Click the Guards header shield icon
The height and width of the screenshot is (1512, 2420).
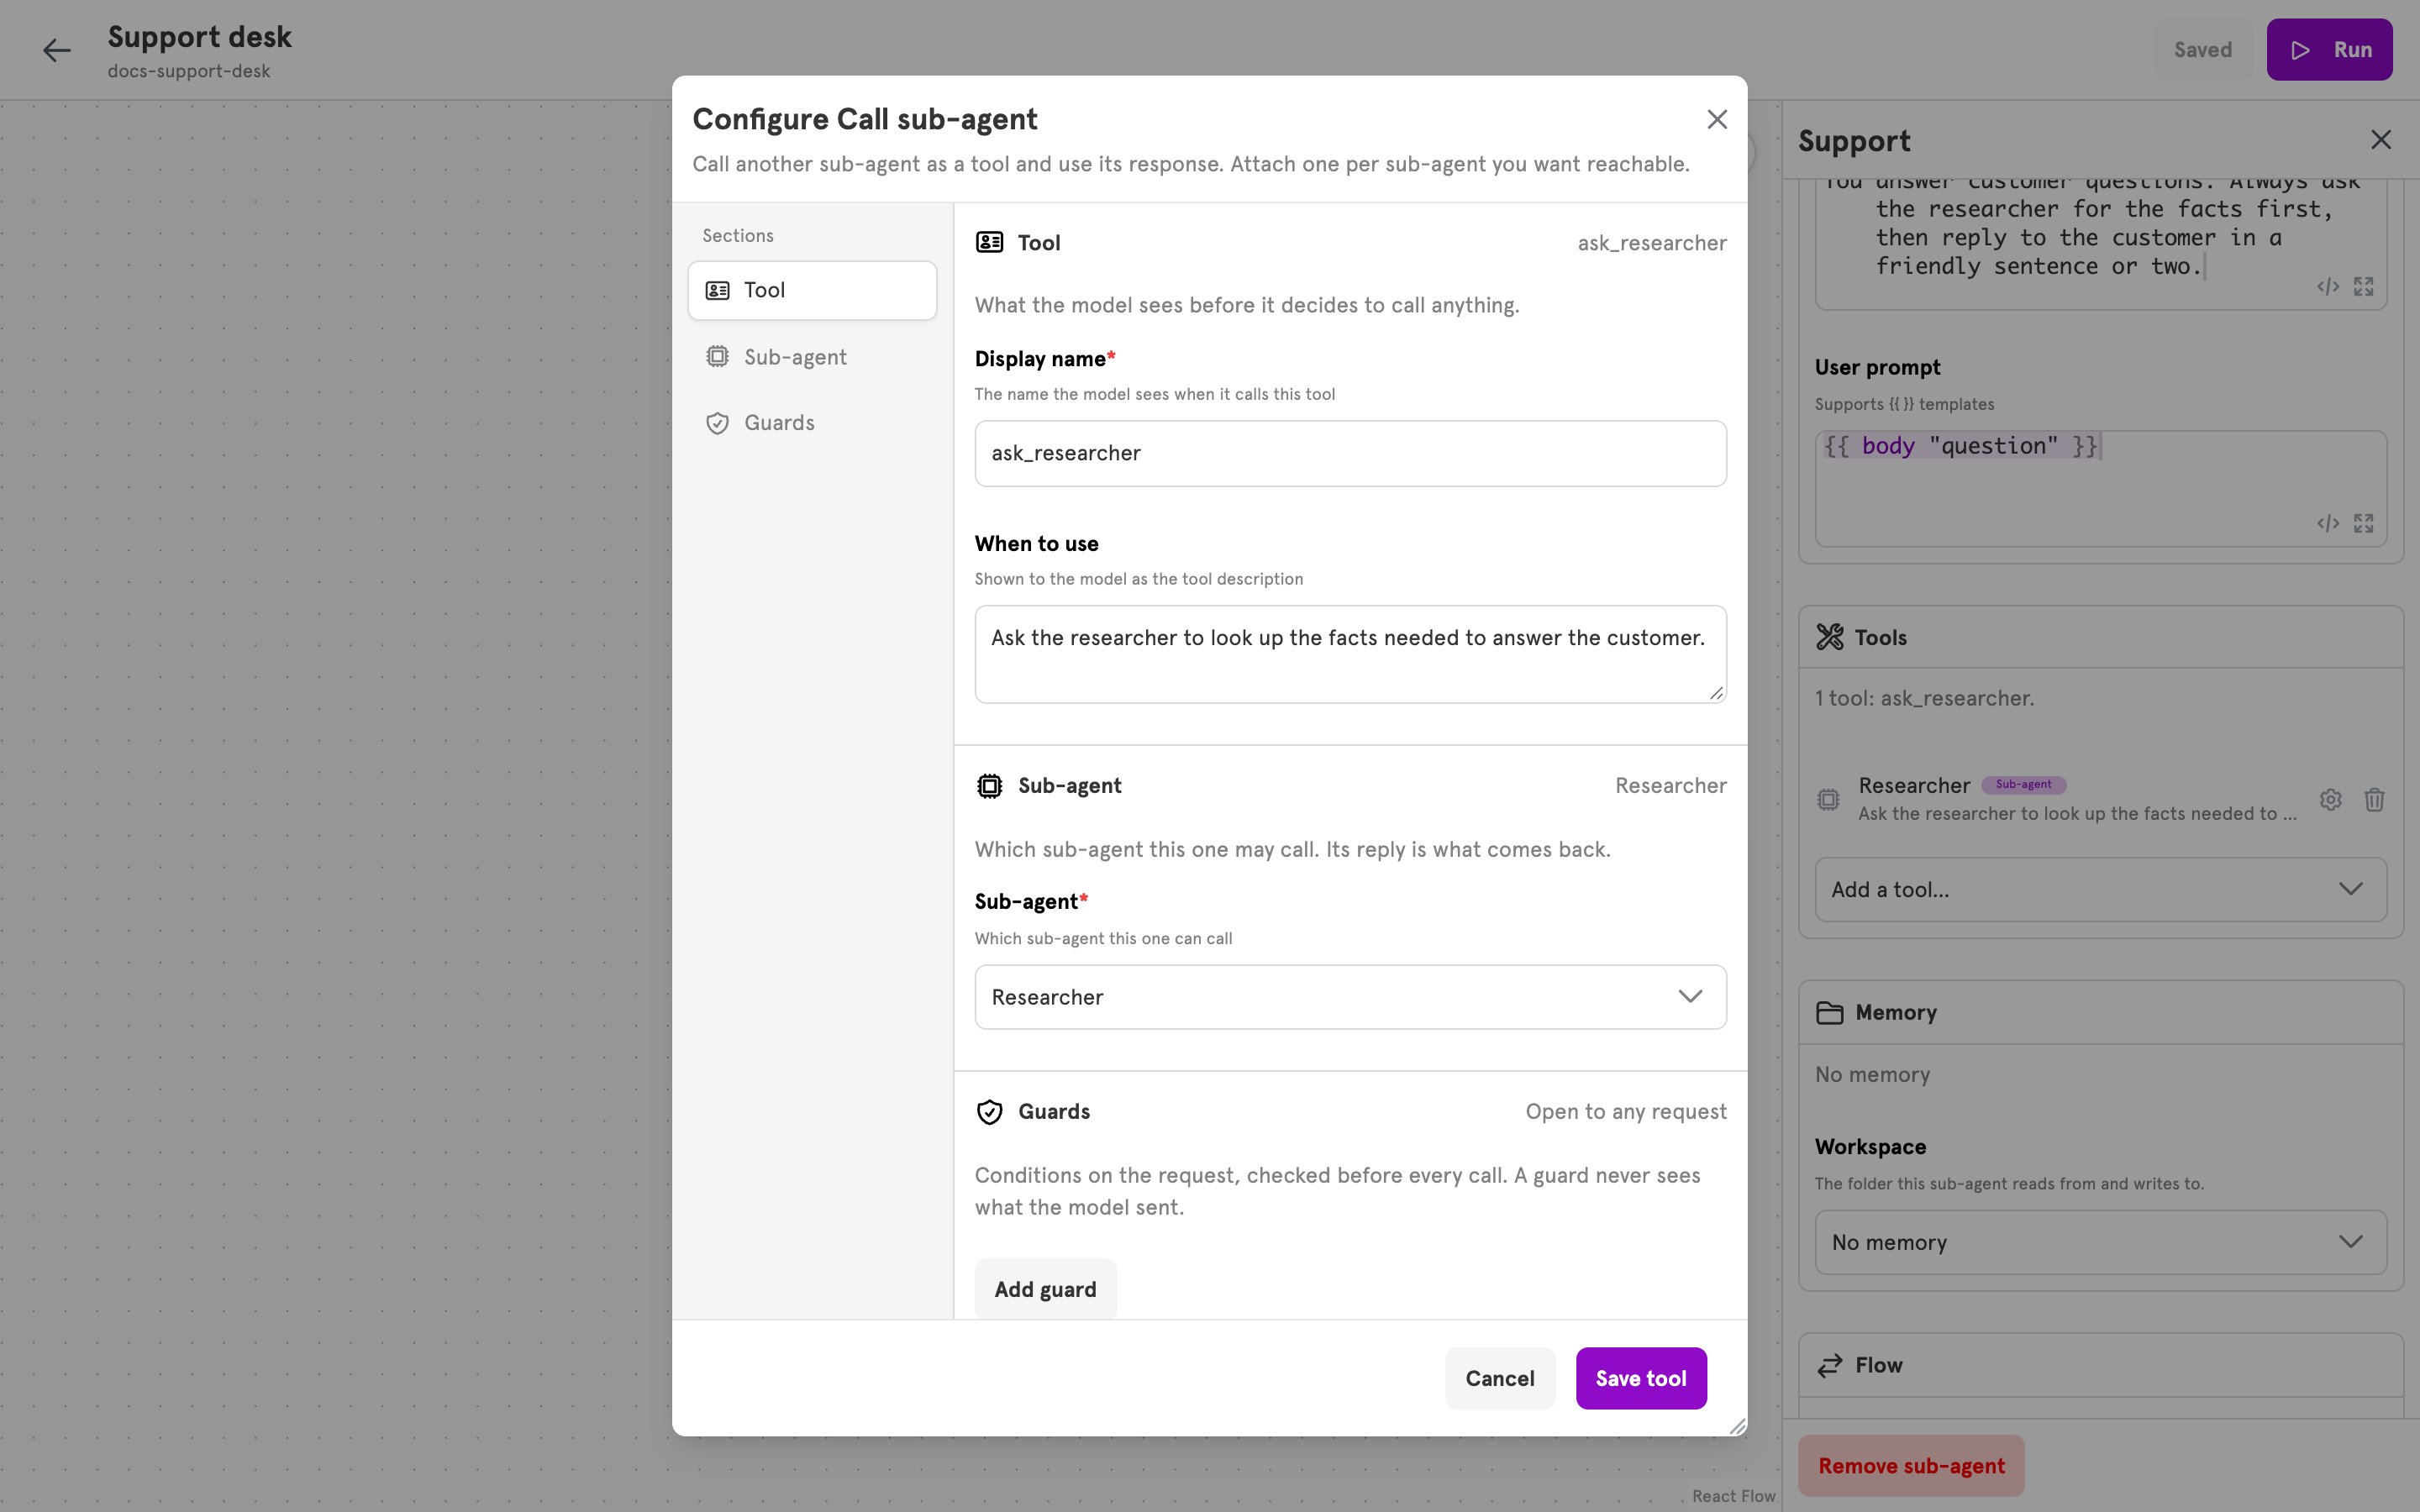(989, 1112)
